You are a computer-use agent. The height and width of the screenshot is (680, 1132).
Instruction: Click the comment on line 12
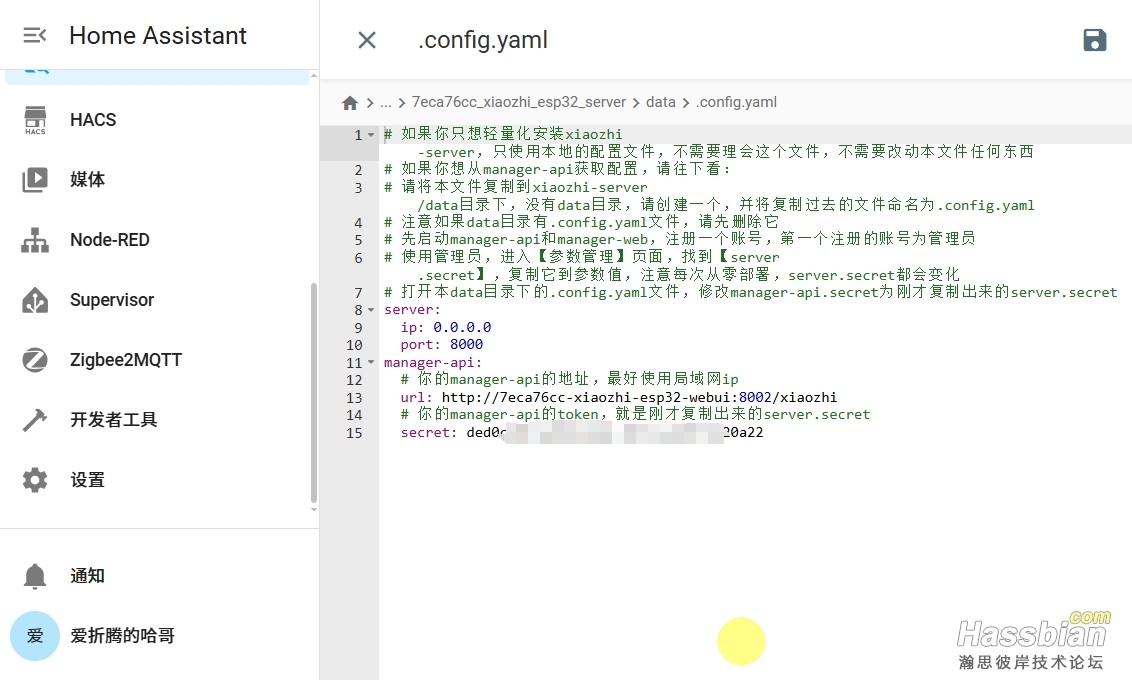tap(570, 380)
